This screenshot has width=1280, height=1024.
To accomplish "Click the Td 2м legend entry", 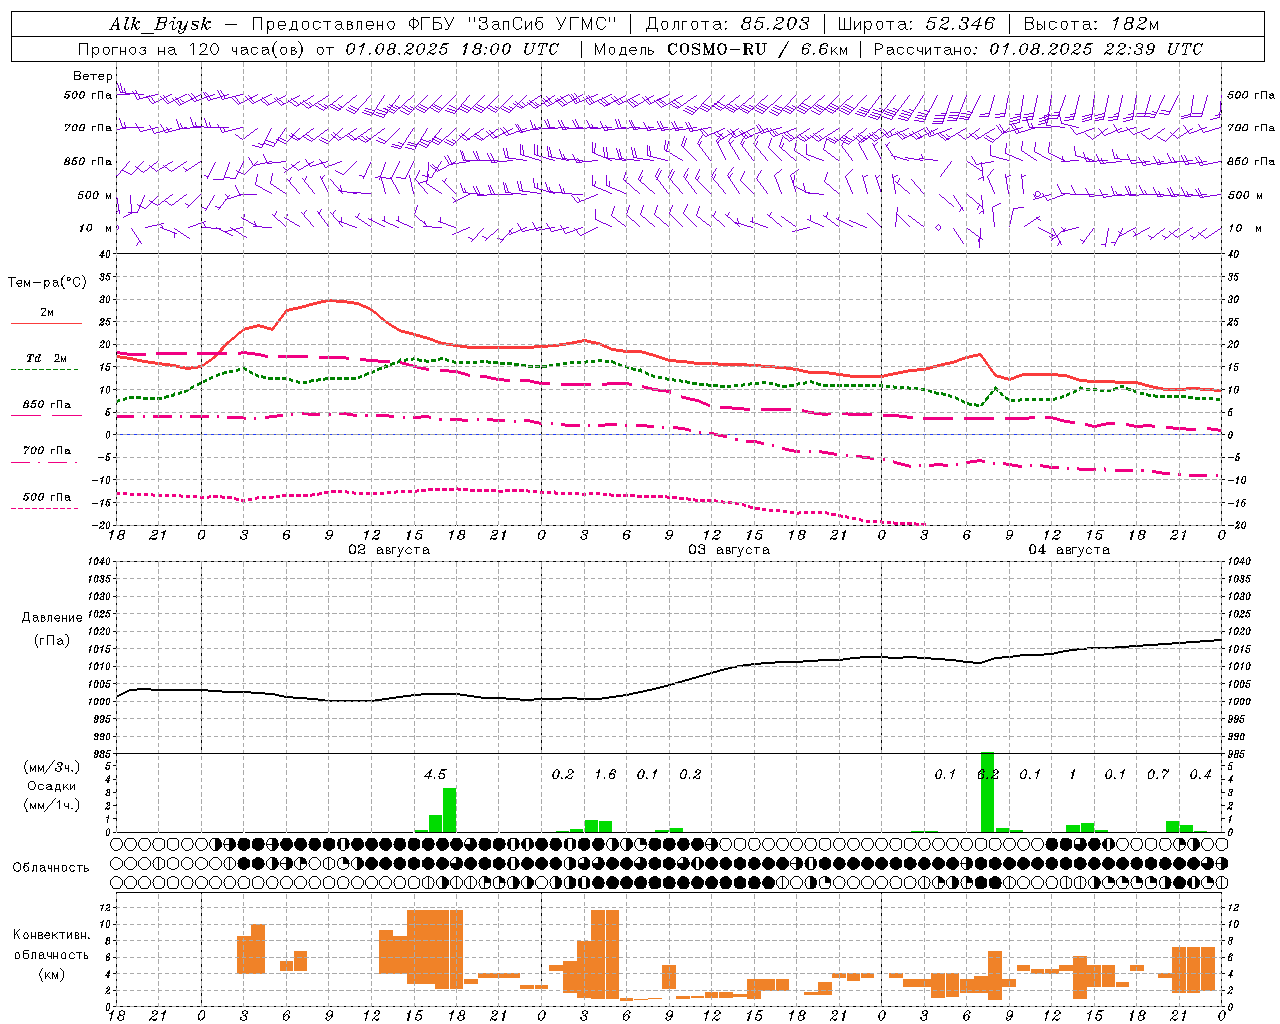I will click(46, 358).
